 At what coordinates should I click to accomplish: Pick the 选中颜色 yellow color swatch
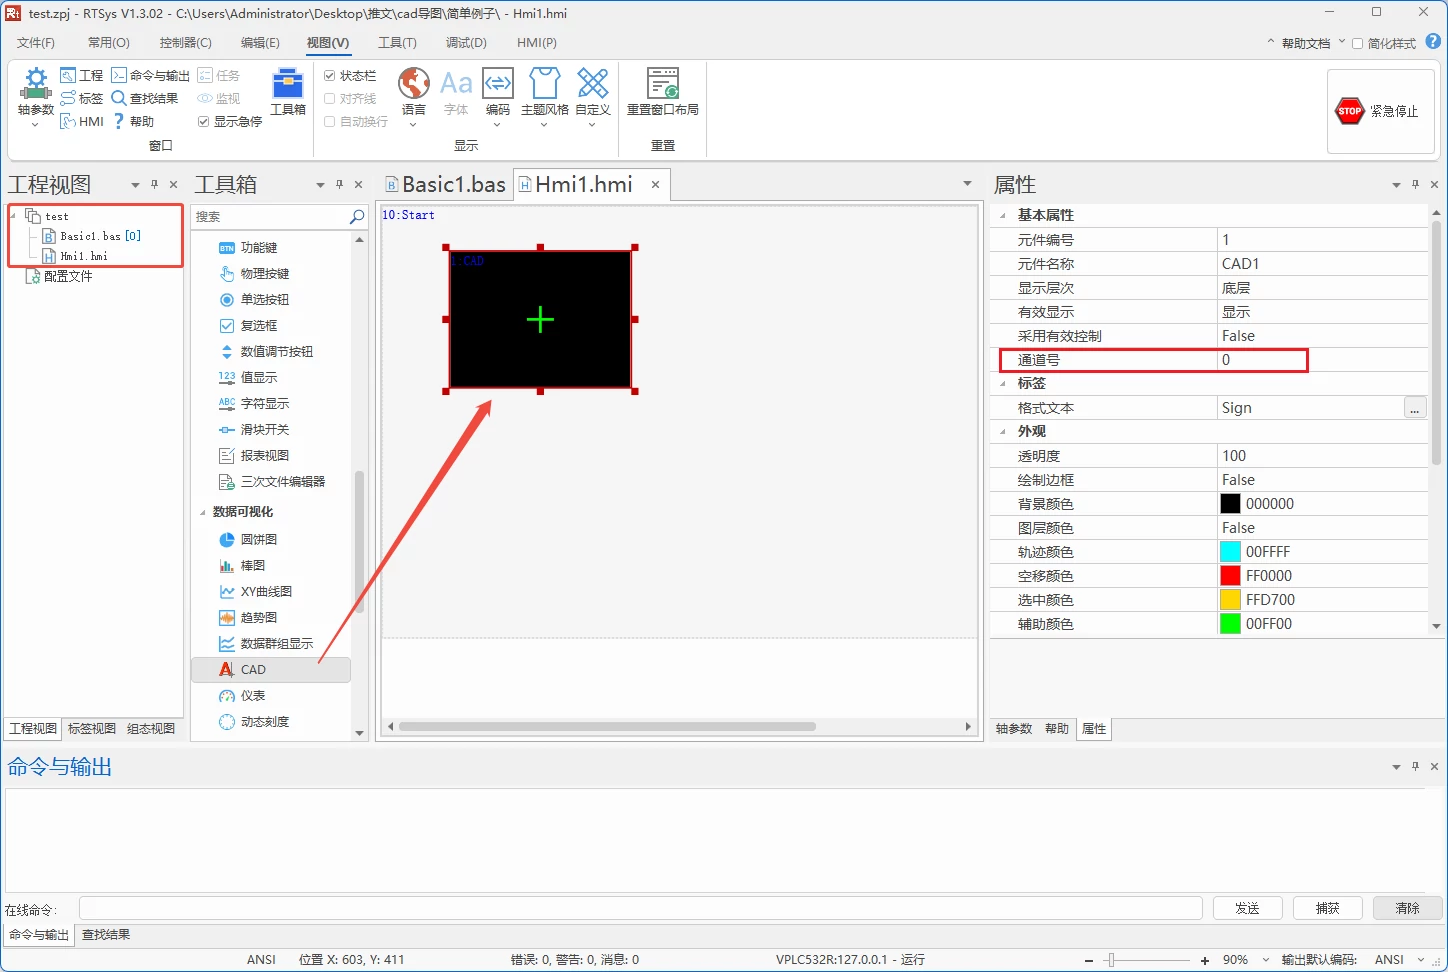1230,600
